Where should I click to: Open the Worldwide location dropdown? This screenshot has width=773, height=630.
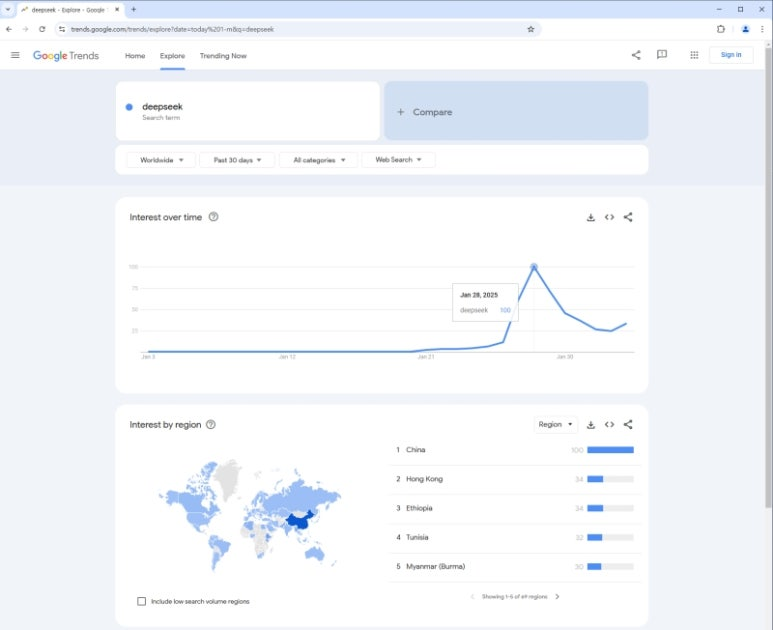point(161,160)
